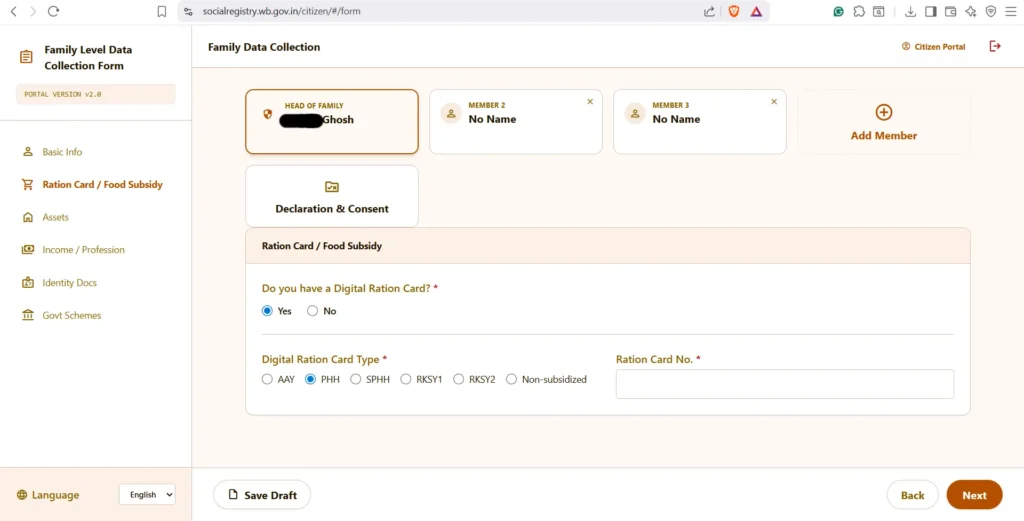1024x521 pixels.
Task: Open Assets section in sidebar
Action: click(x=56, y=217)
